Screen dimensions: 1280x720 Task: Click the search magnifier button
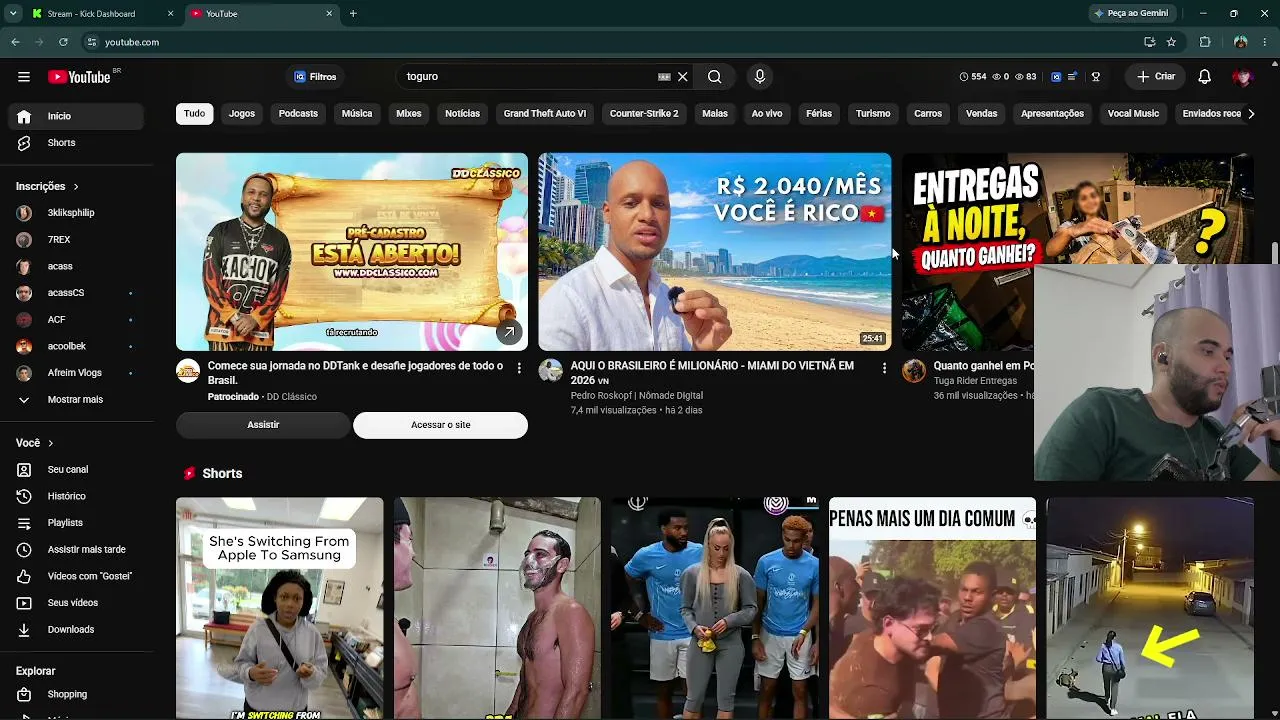click(714, 77)
